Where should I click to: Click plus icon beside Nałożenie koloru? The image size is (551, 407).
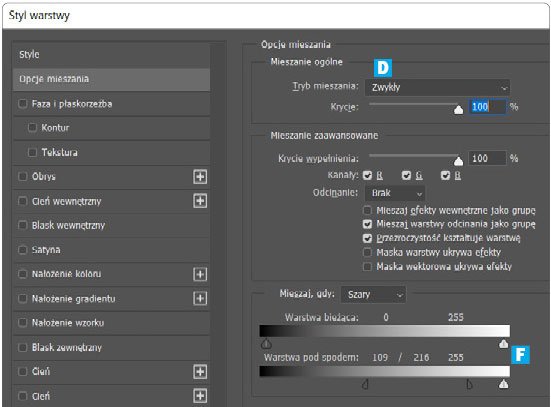[200, 274]
